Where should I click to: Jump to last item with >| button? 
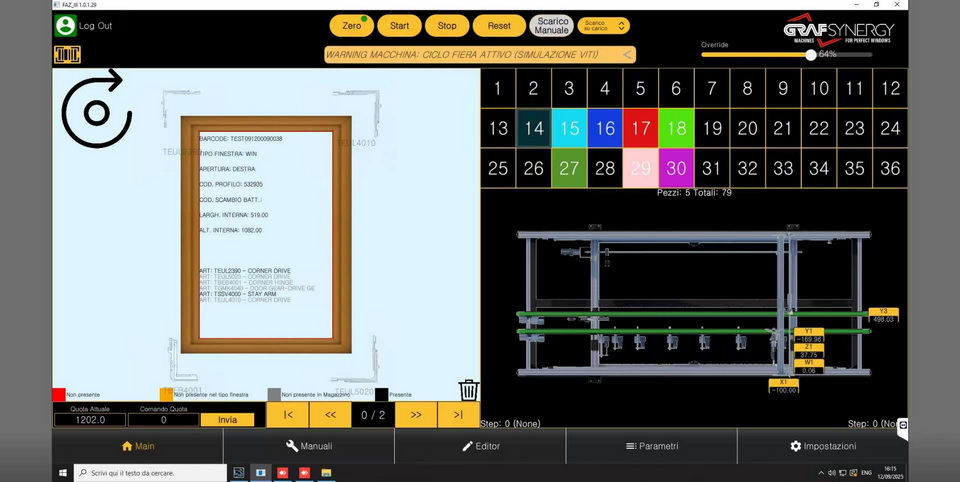pos(458,414)
